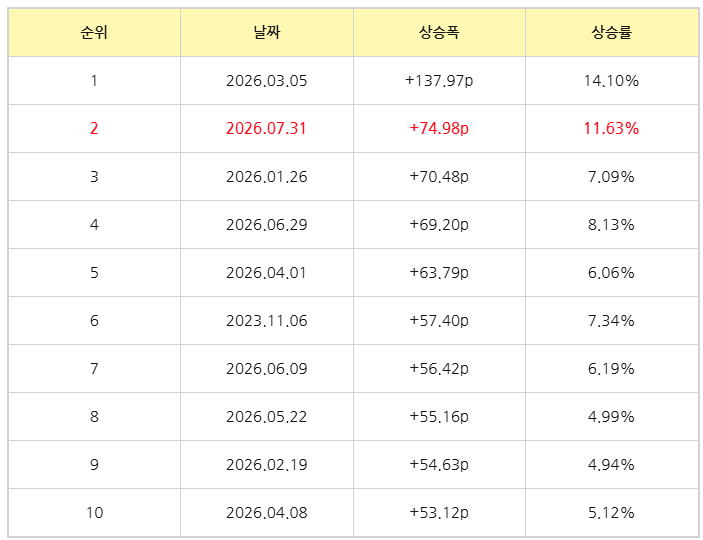Select the date 2026.01.26 cell
Viewport: 703px width, 540px height.
click(267, 177)
